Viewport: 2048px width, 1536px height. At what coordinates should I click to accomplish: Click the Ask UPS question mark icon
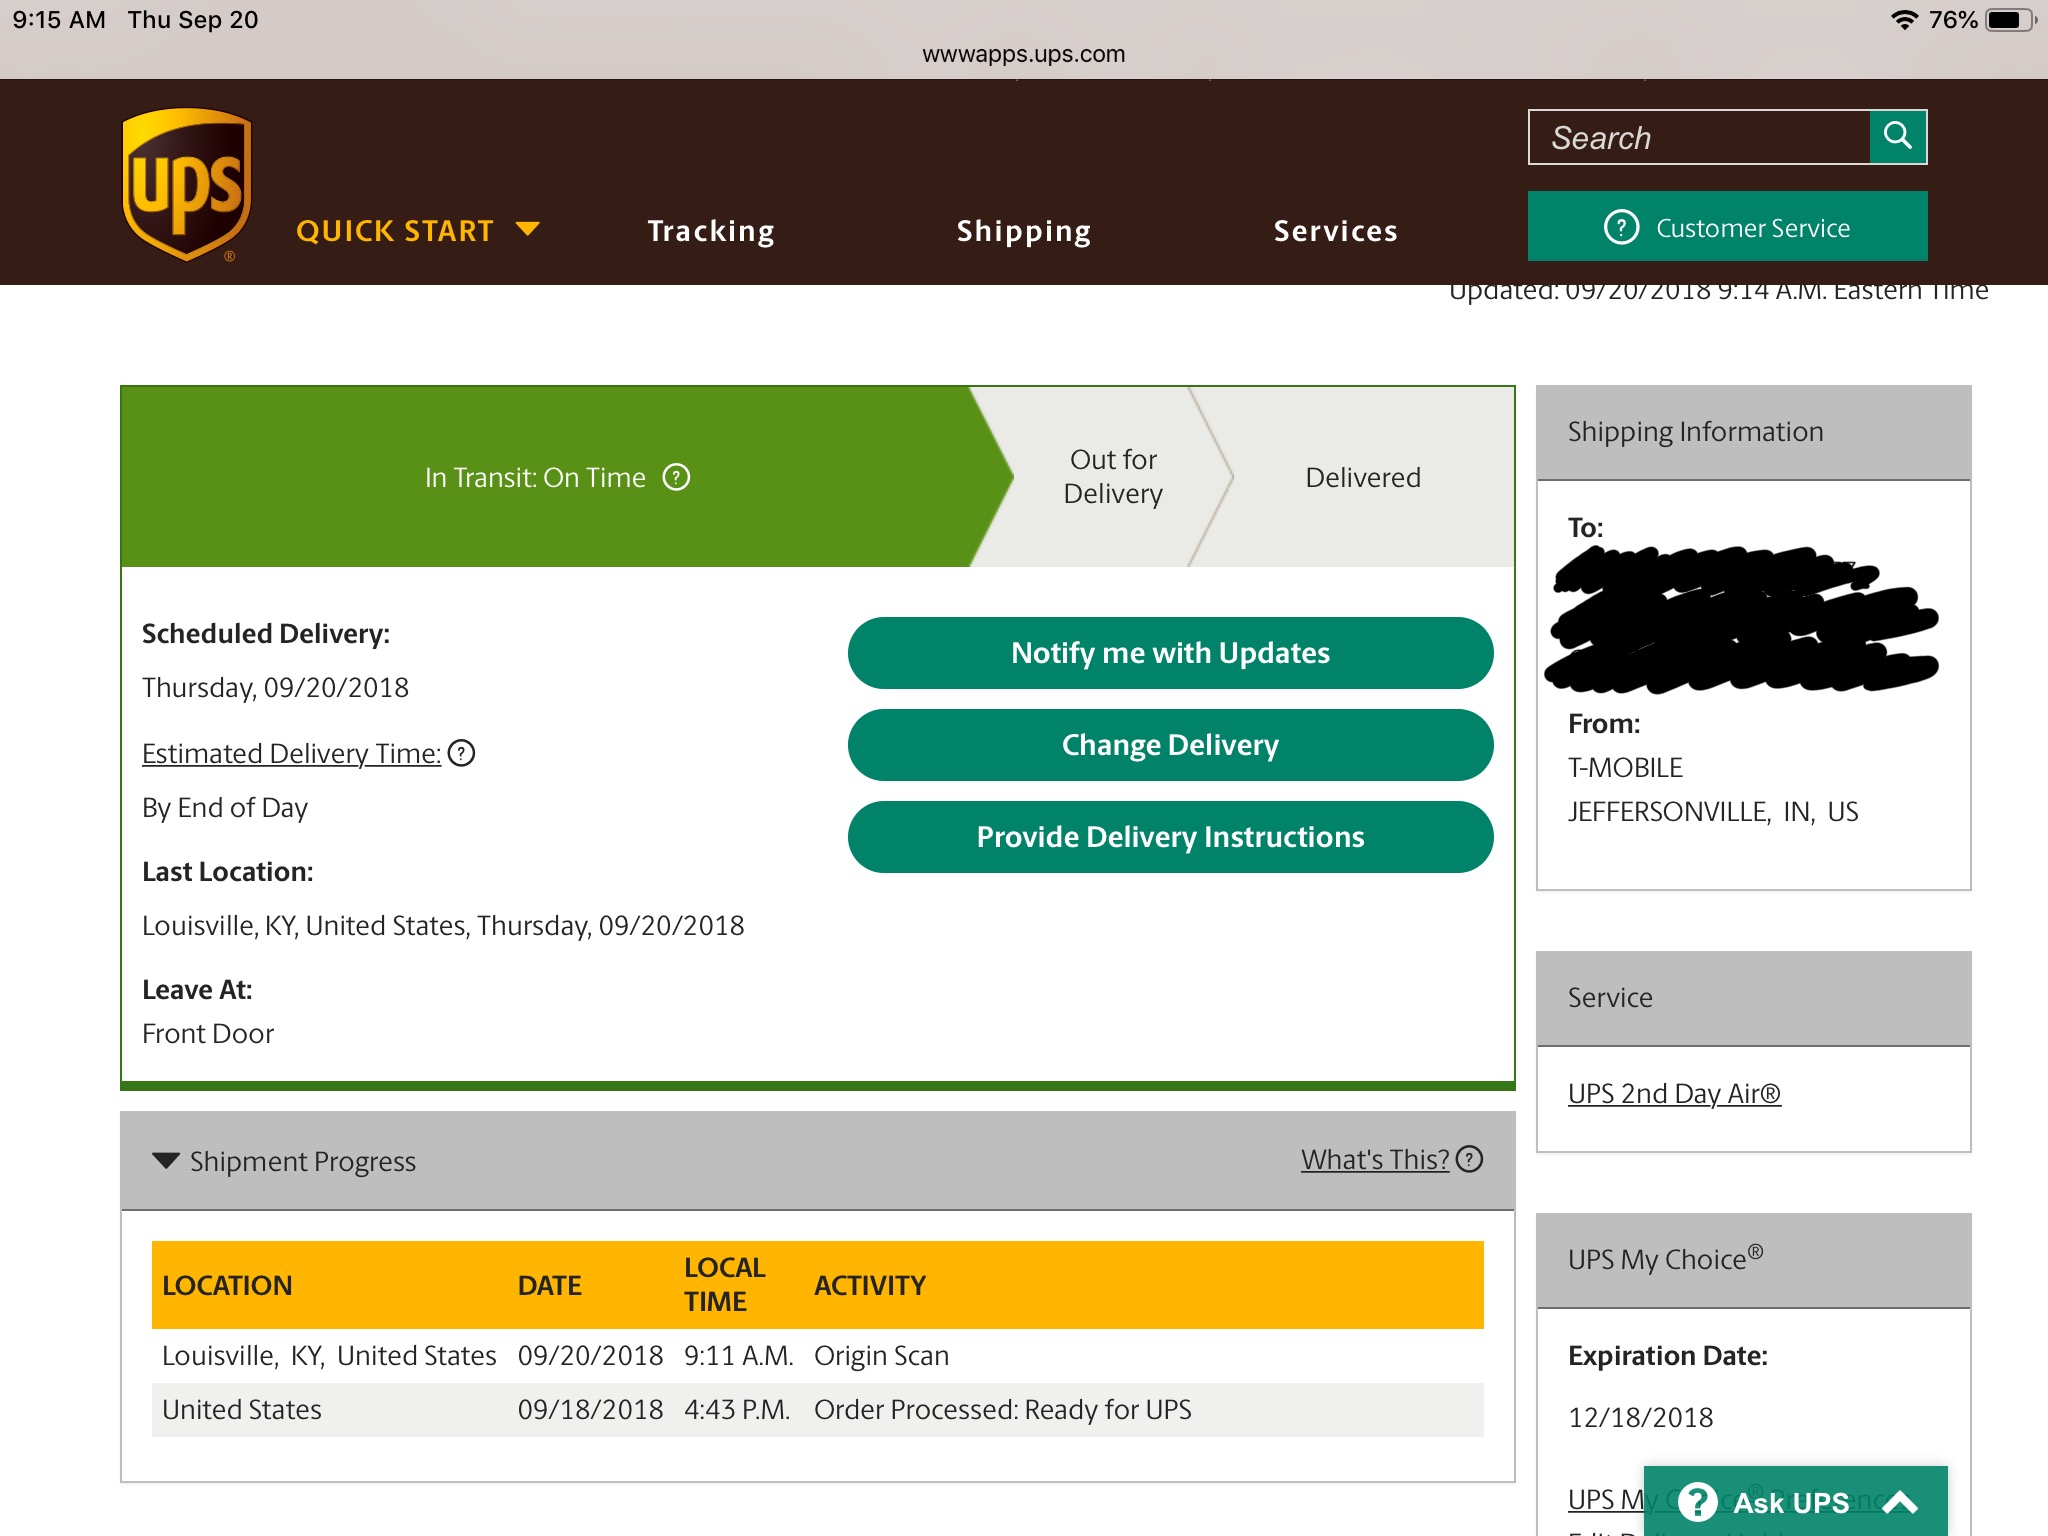point(1697,1502)
